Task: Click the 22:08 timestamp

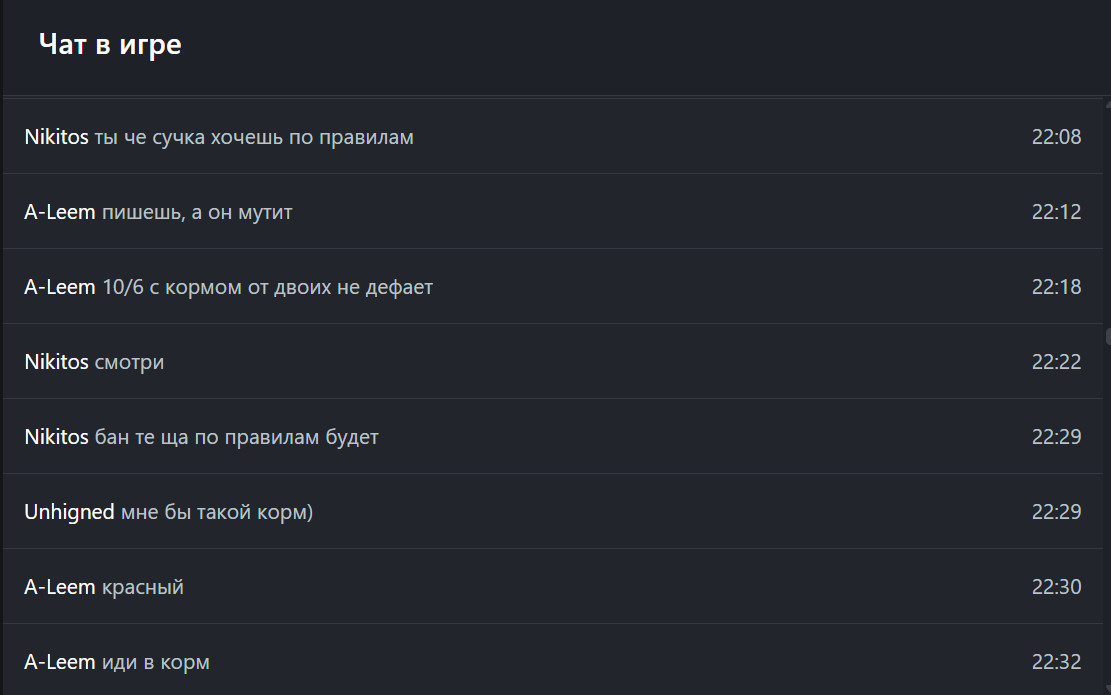Action: point(1056,137)
